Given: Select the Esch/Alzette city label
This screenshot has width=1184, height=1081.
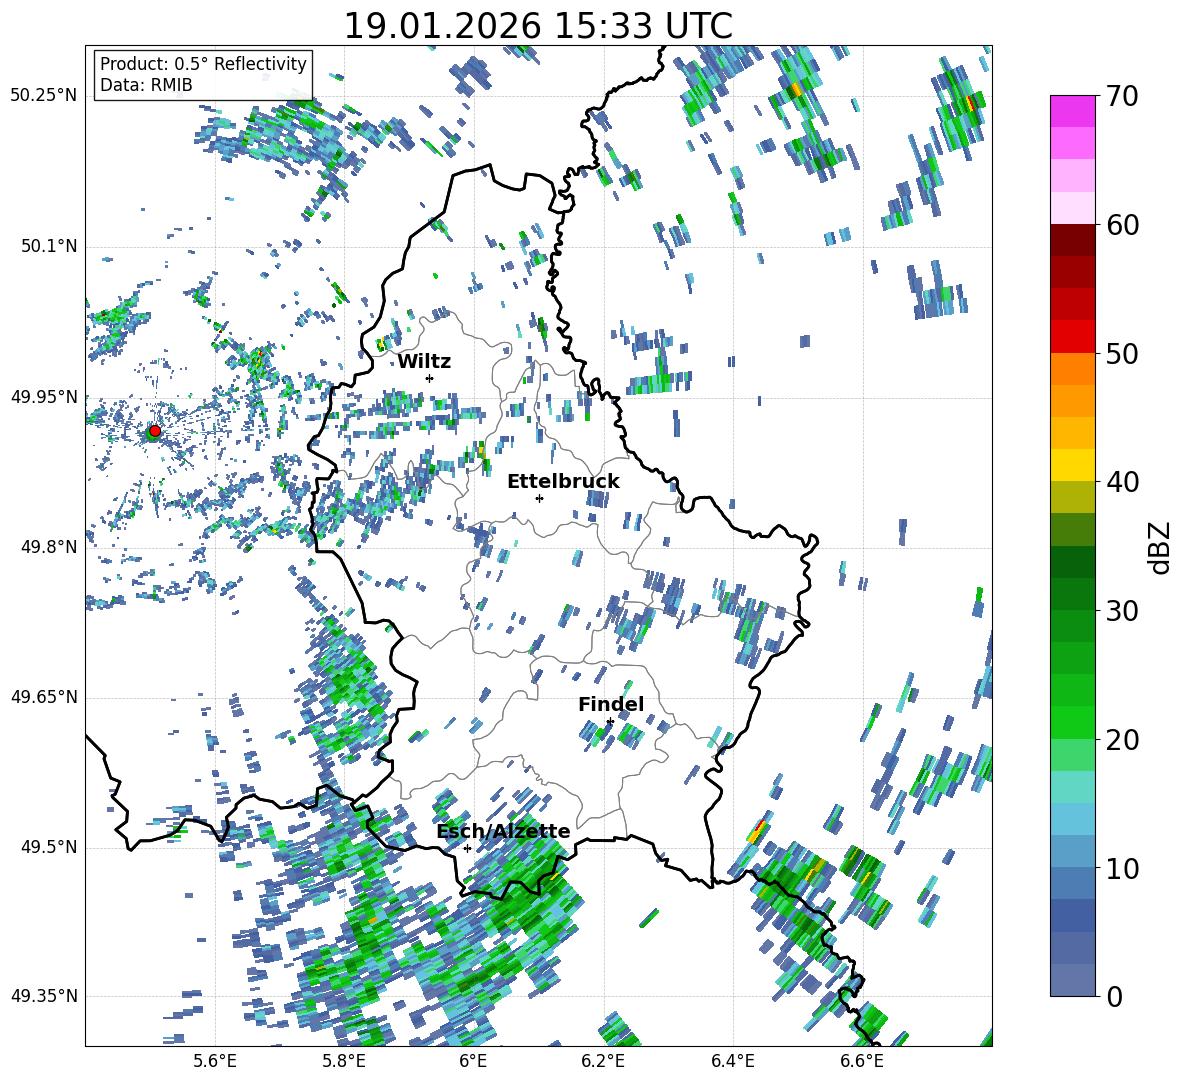Looking at the screenshot, I should [503, 831].
